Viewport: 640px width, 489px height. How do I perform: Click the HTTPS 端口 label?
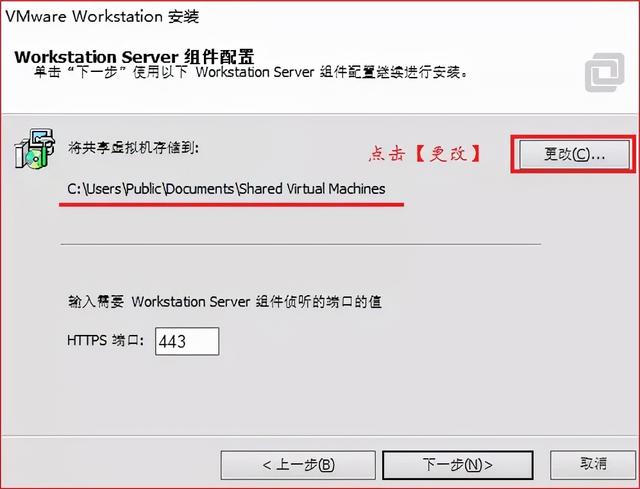click(105, 340)
